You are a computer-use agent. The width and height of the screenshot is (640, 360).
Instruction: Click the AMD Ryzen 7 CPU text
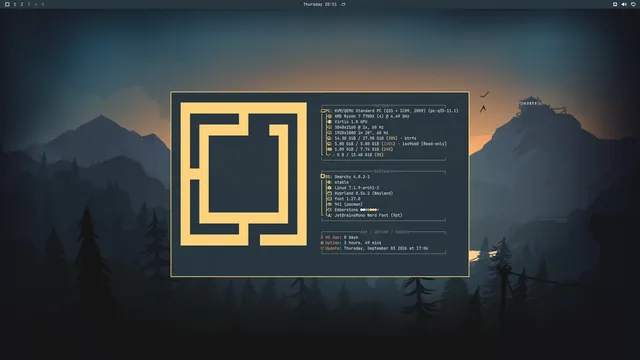(372, 116)
